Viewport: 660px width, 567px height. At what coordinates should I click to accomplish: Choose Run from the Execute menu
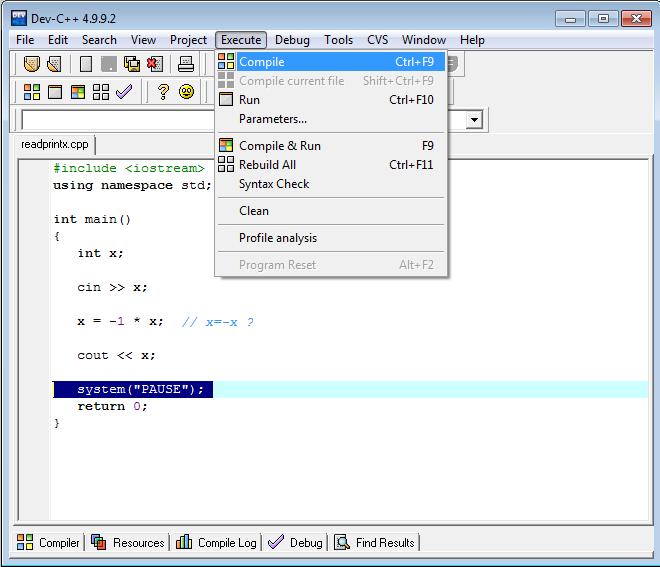tap(331, 100)
